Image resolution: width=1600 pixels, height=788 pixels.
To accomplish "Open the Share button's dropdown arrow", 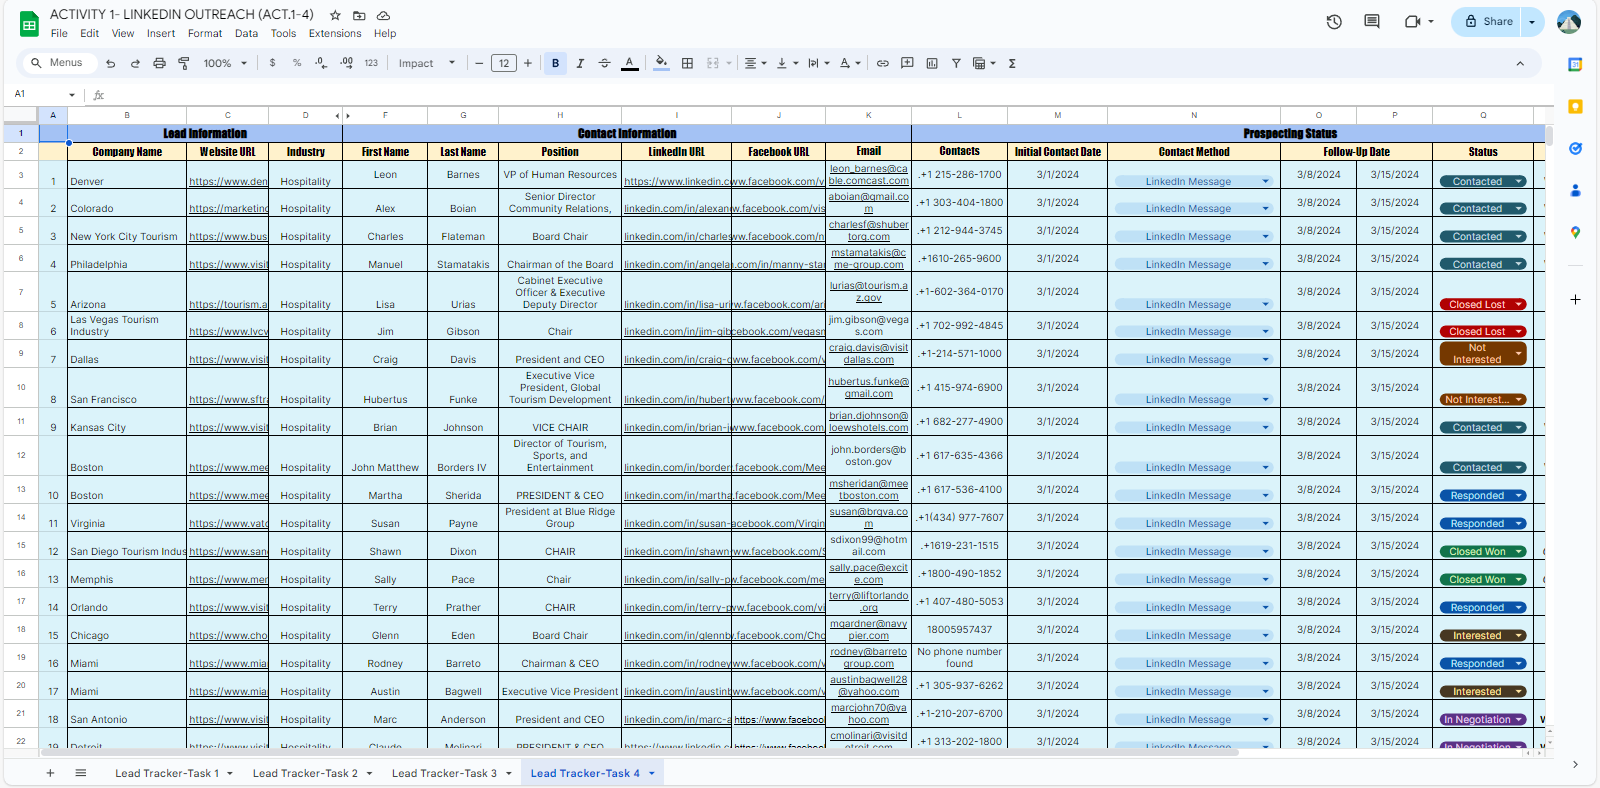I will pos(1532,22).
